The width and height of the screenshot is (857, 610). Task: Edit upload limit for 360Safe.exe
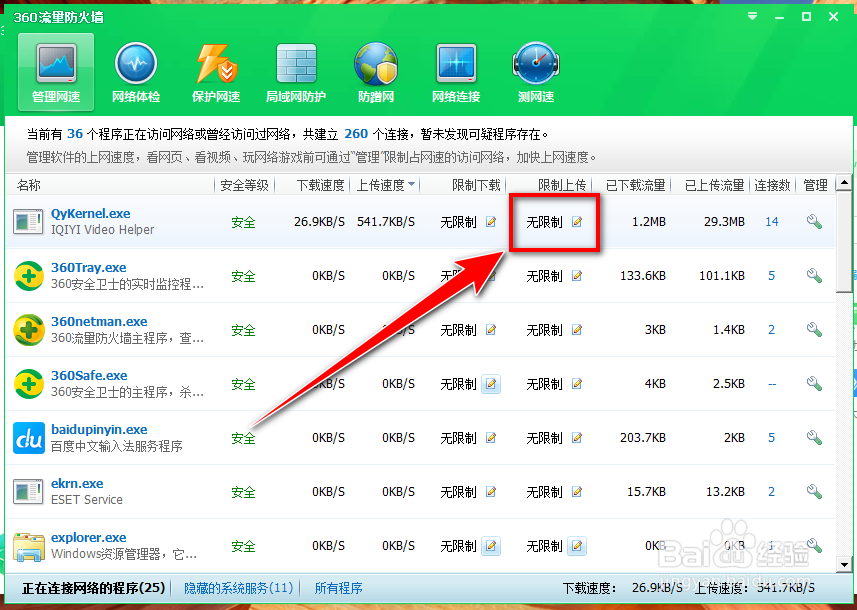pyautogui.click(x=577, y=384)
